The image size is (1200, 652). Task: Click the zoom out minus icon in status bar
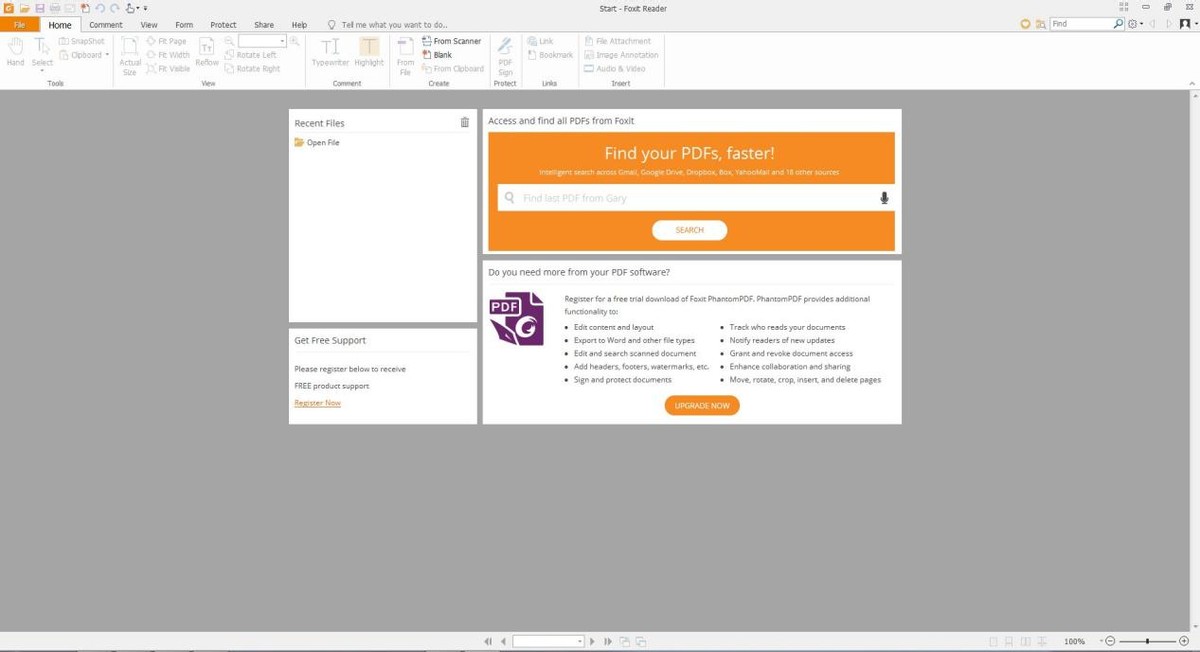[x=1110, y=641]
